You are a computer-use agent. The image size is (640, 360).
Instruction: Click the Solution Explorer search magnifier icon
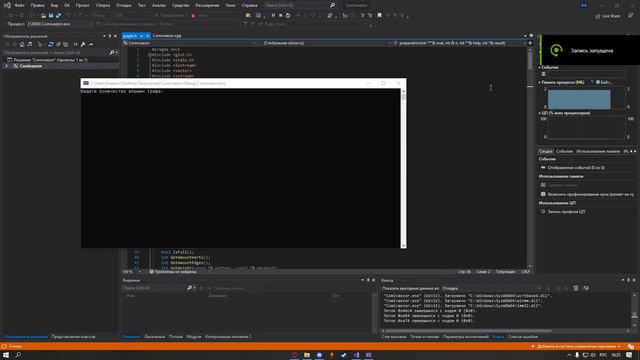click(x=111, y=53)
